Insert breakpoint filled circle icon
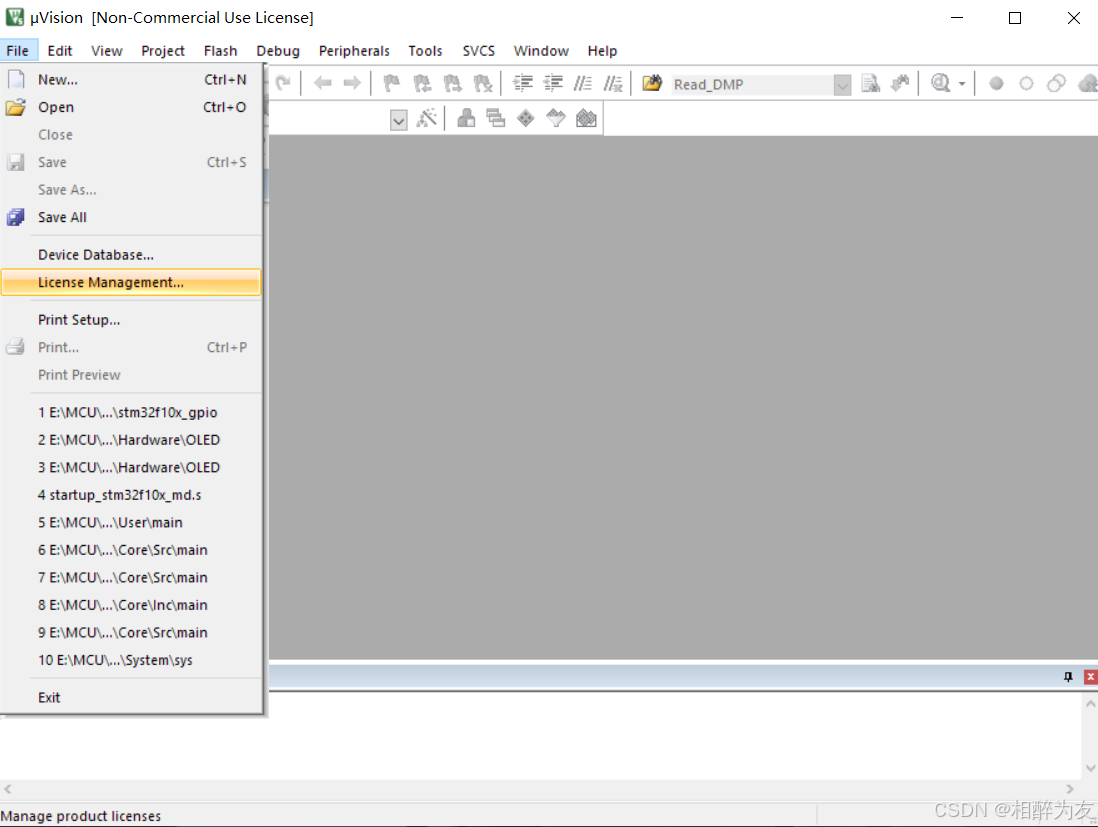Image resolution: width=1098 pixels, height=827 pixels. click(x=996, y=84)
